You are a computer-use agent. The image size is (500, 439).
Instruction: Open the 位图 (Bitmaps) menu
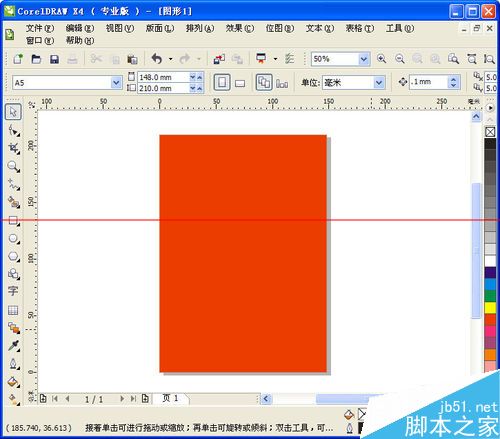pos(280,28)
